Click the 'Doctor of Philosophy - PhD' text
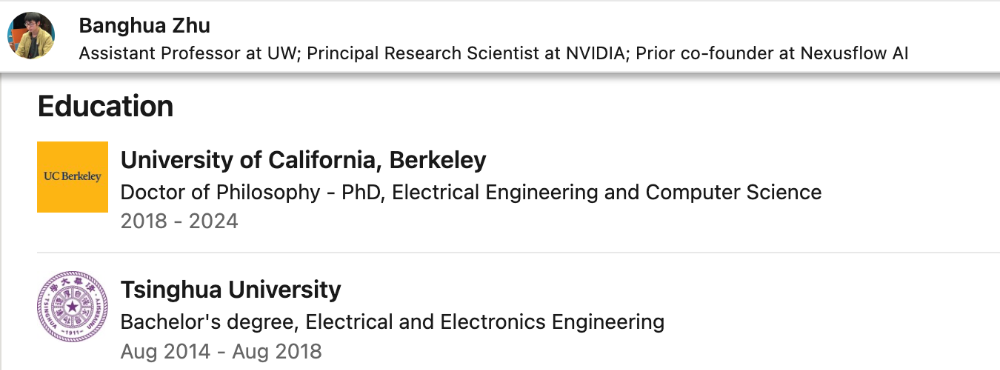The width and height of the screenshot is (1000, 370). [x=253, y=191]
